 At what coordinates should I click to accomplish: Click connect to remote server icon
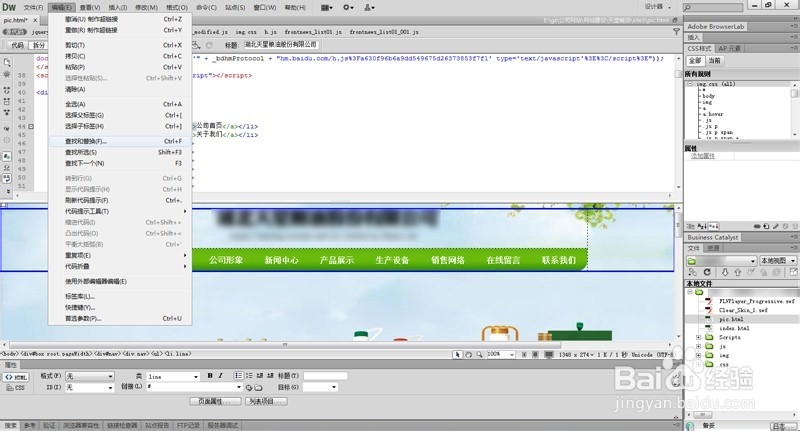tap(692, 272)
